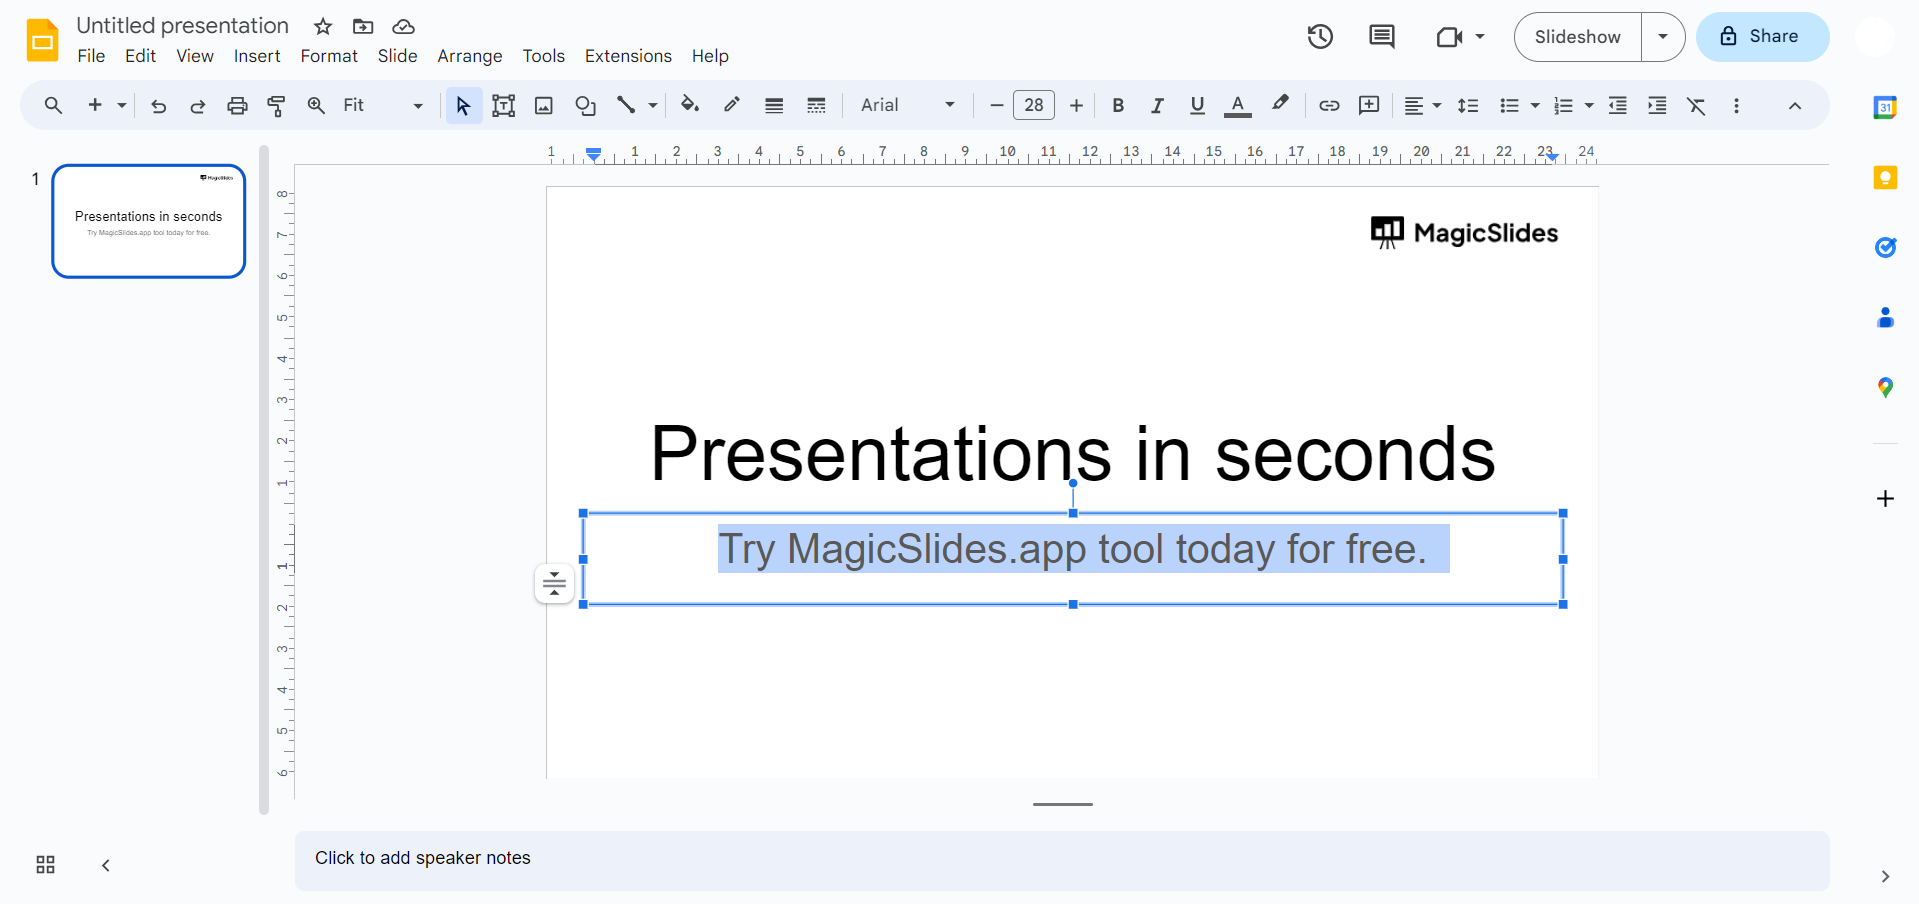Open the comments history icon
The width and height of the screenshot is (1919, 904).
click(x=1381, y=37)
